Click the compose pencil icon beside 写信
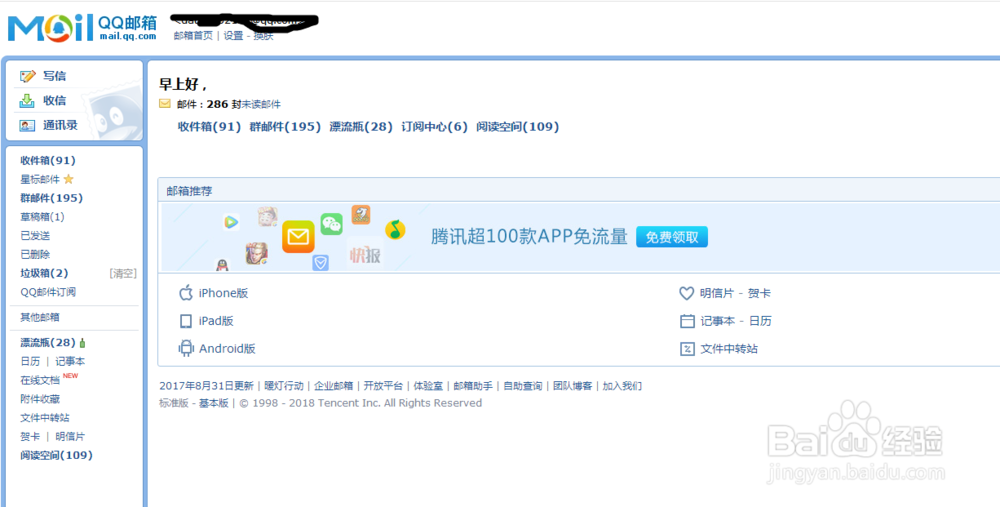 point(27,77)
